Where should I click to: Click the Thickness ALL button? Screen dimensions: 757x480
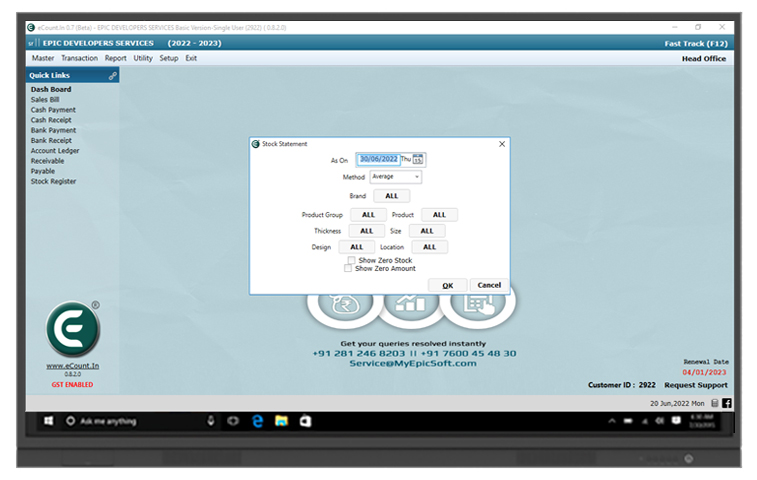pos(366,231)
